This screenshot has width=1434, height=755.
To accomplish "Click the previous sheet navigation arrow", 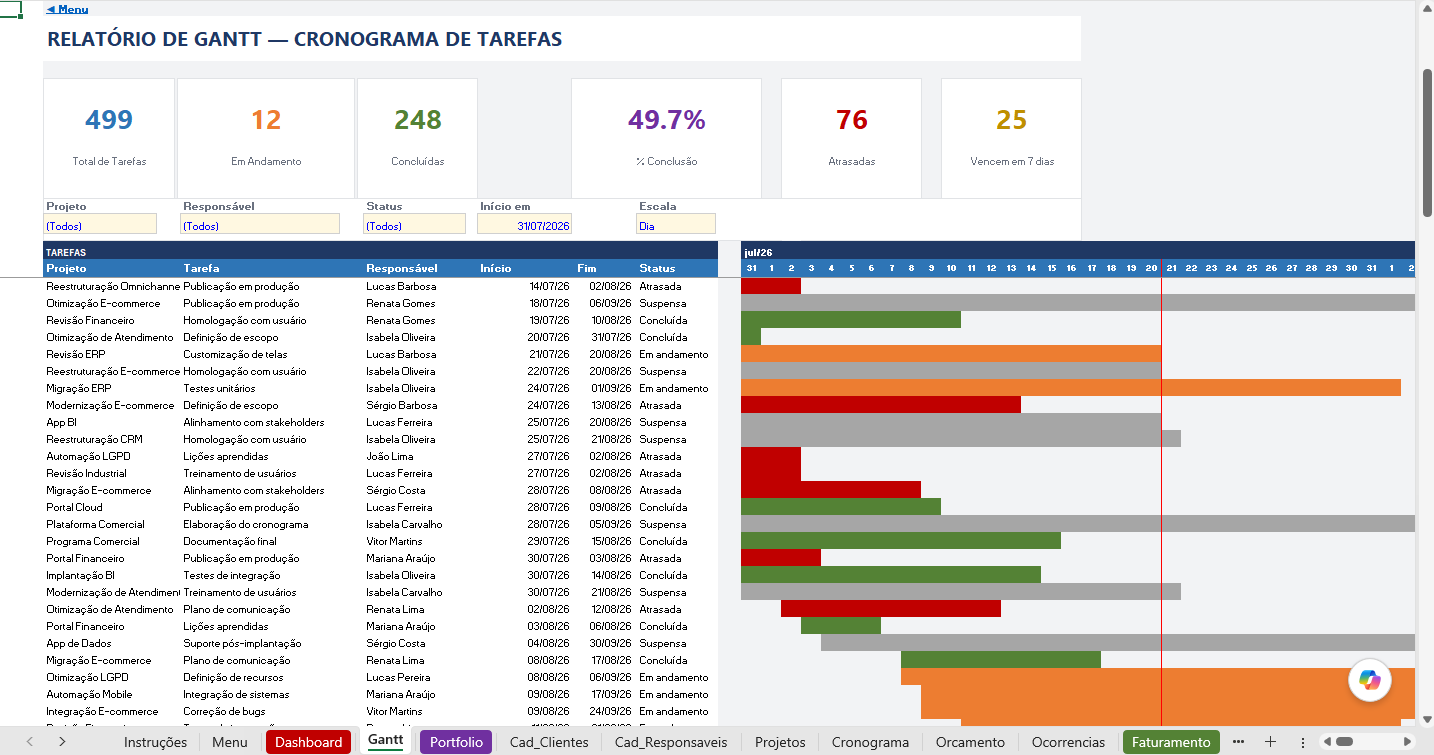I will coord(29,742).
